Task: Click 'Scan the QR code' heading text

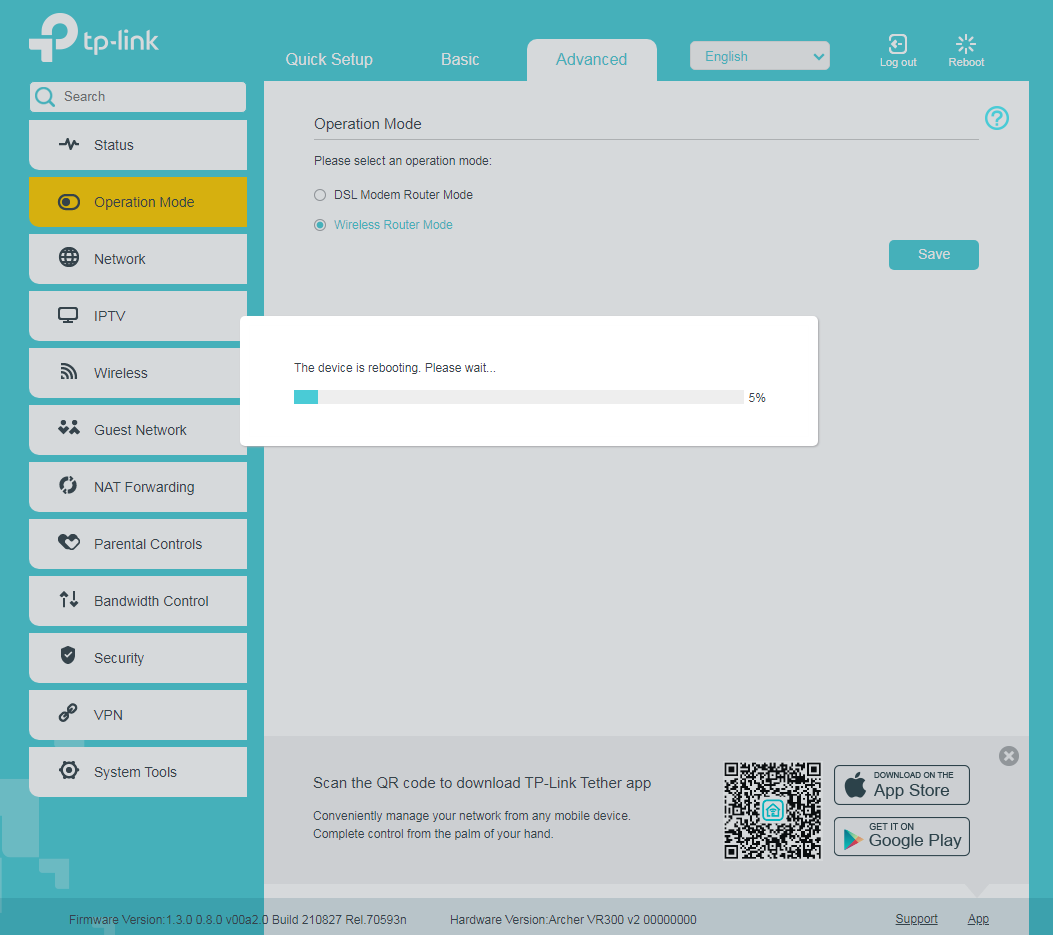Action: 482,783
